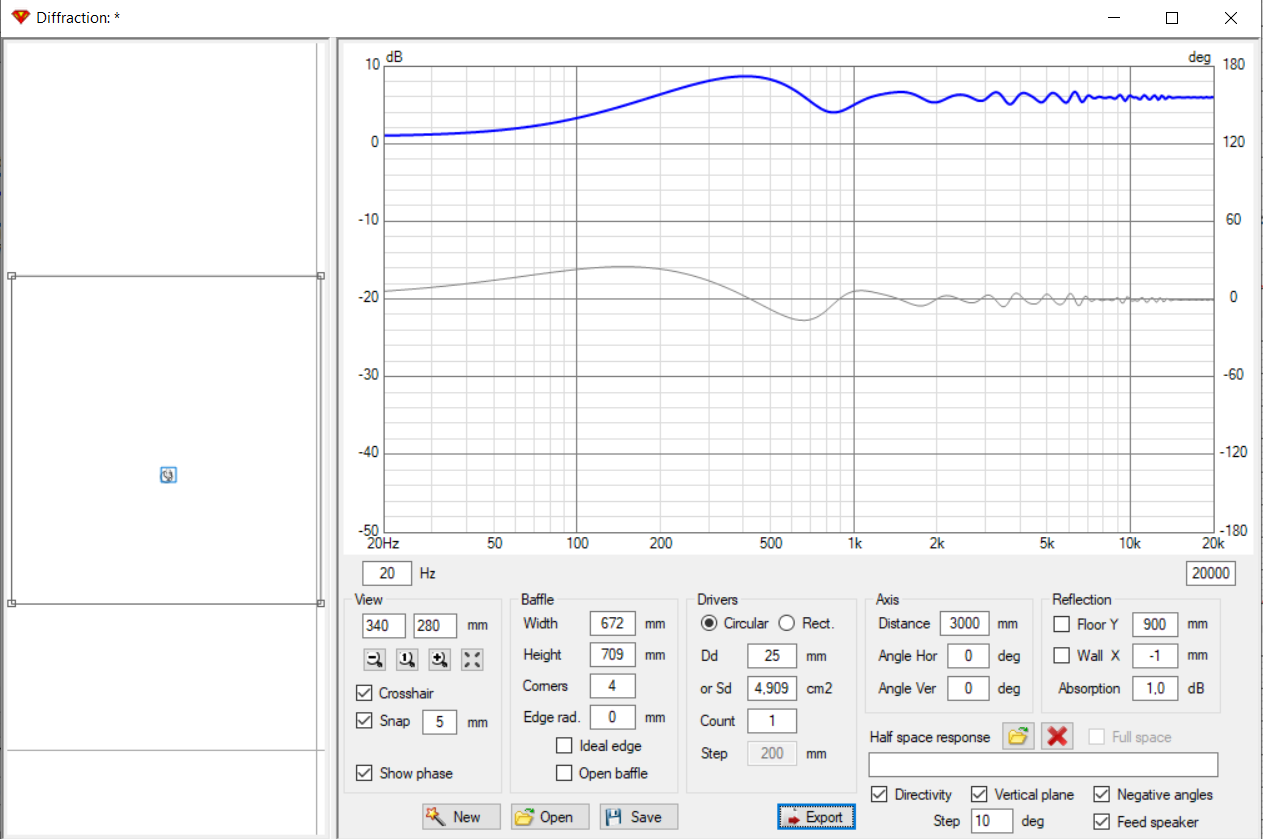The width and height of the screenshot is (1263, 839).
Task: Click the top-left baffle corner handle
Action: click(11, 276)
